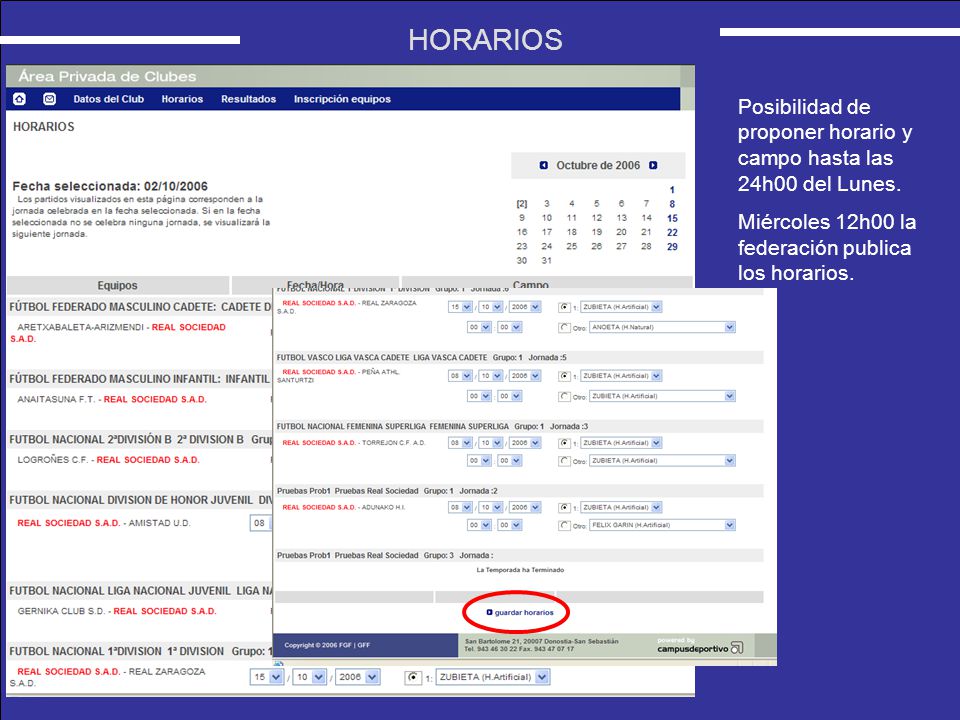Open year 2006 dropdown in background page bottom row

tap(358, 677)
